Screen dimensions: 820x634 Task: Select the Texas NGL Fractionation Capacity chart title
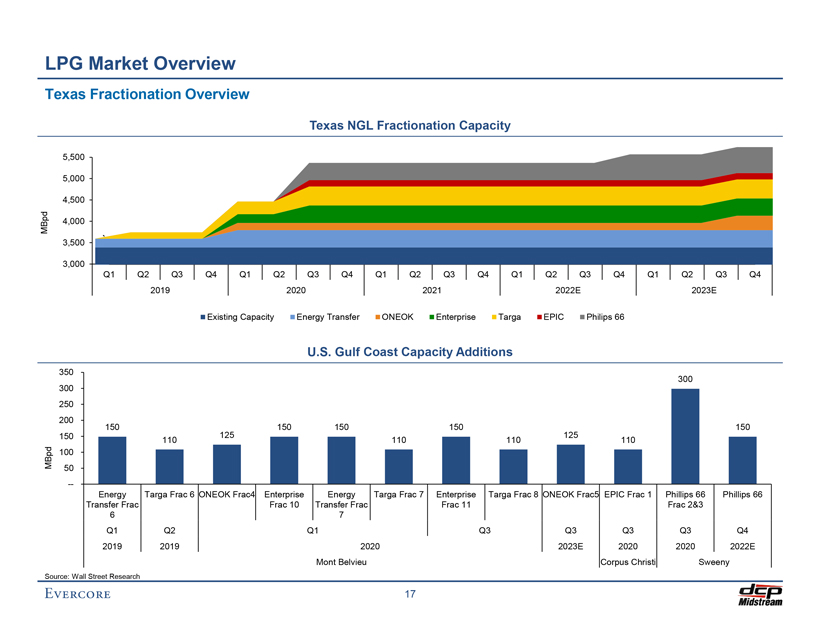point(410,126)
